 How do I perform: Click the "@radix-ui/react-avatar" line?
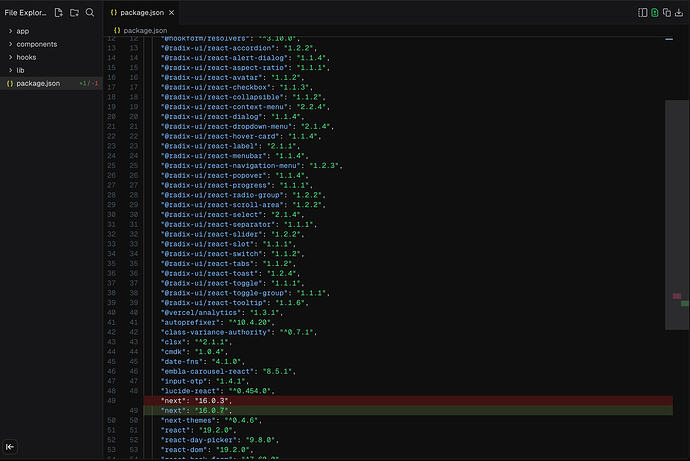(x=233, y=77)
